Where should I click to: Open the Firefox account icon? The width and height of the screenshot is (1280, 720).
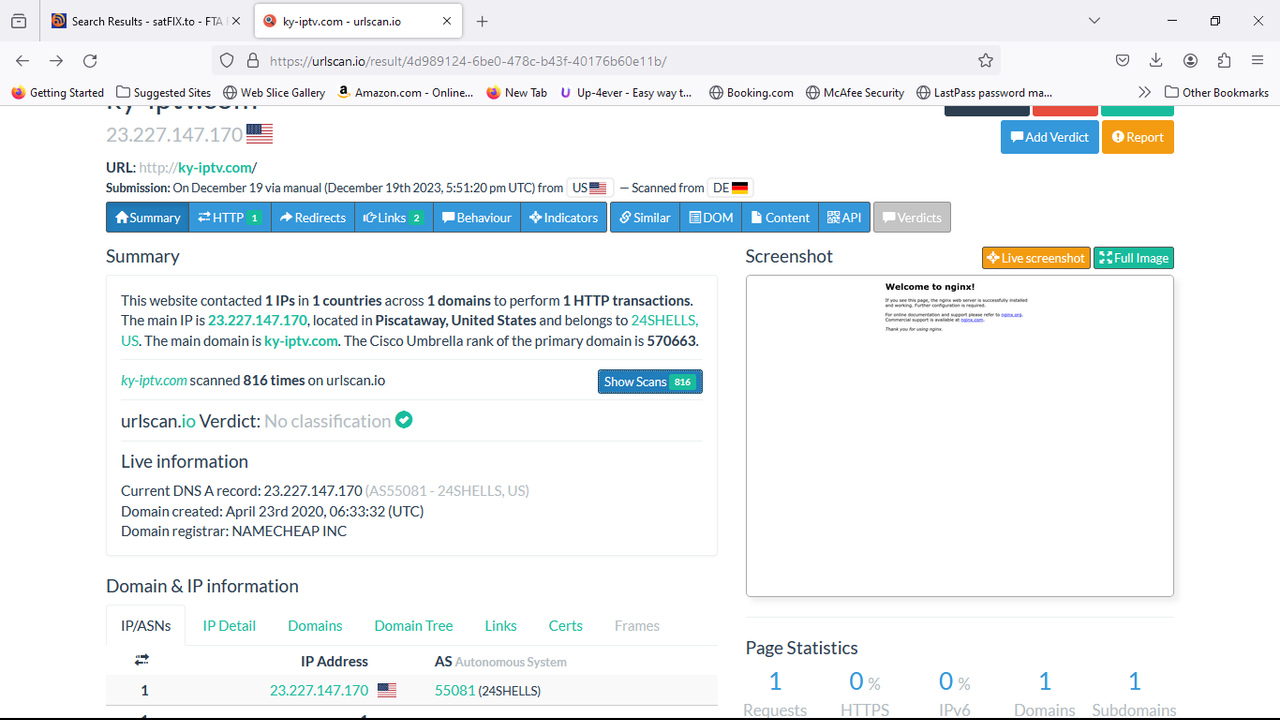[x=1190, y=61]
